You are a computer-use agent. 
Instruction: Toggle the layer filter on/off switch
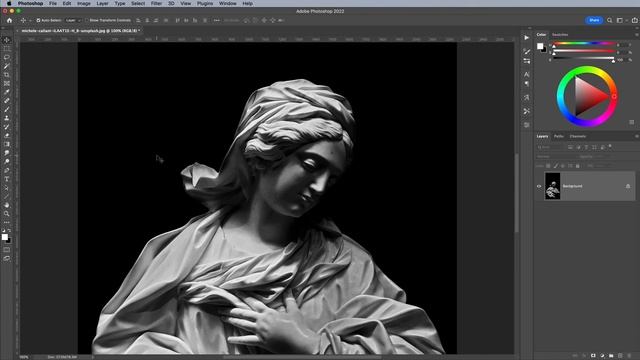pos(610,146)
